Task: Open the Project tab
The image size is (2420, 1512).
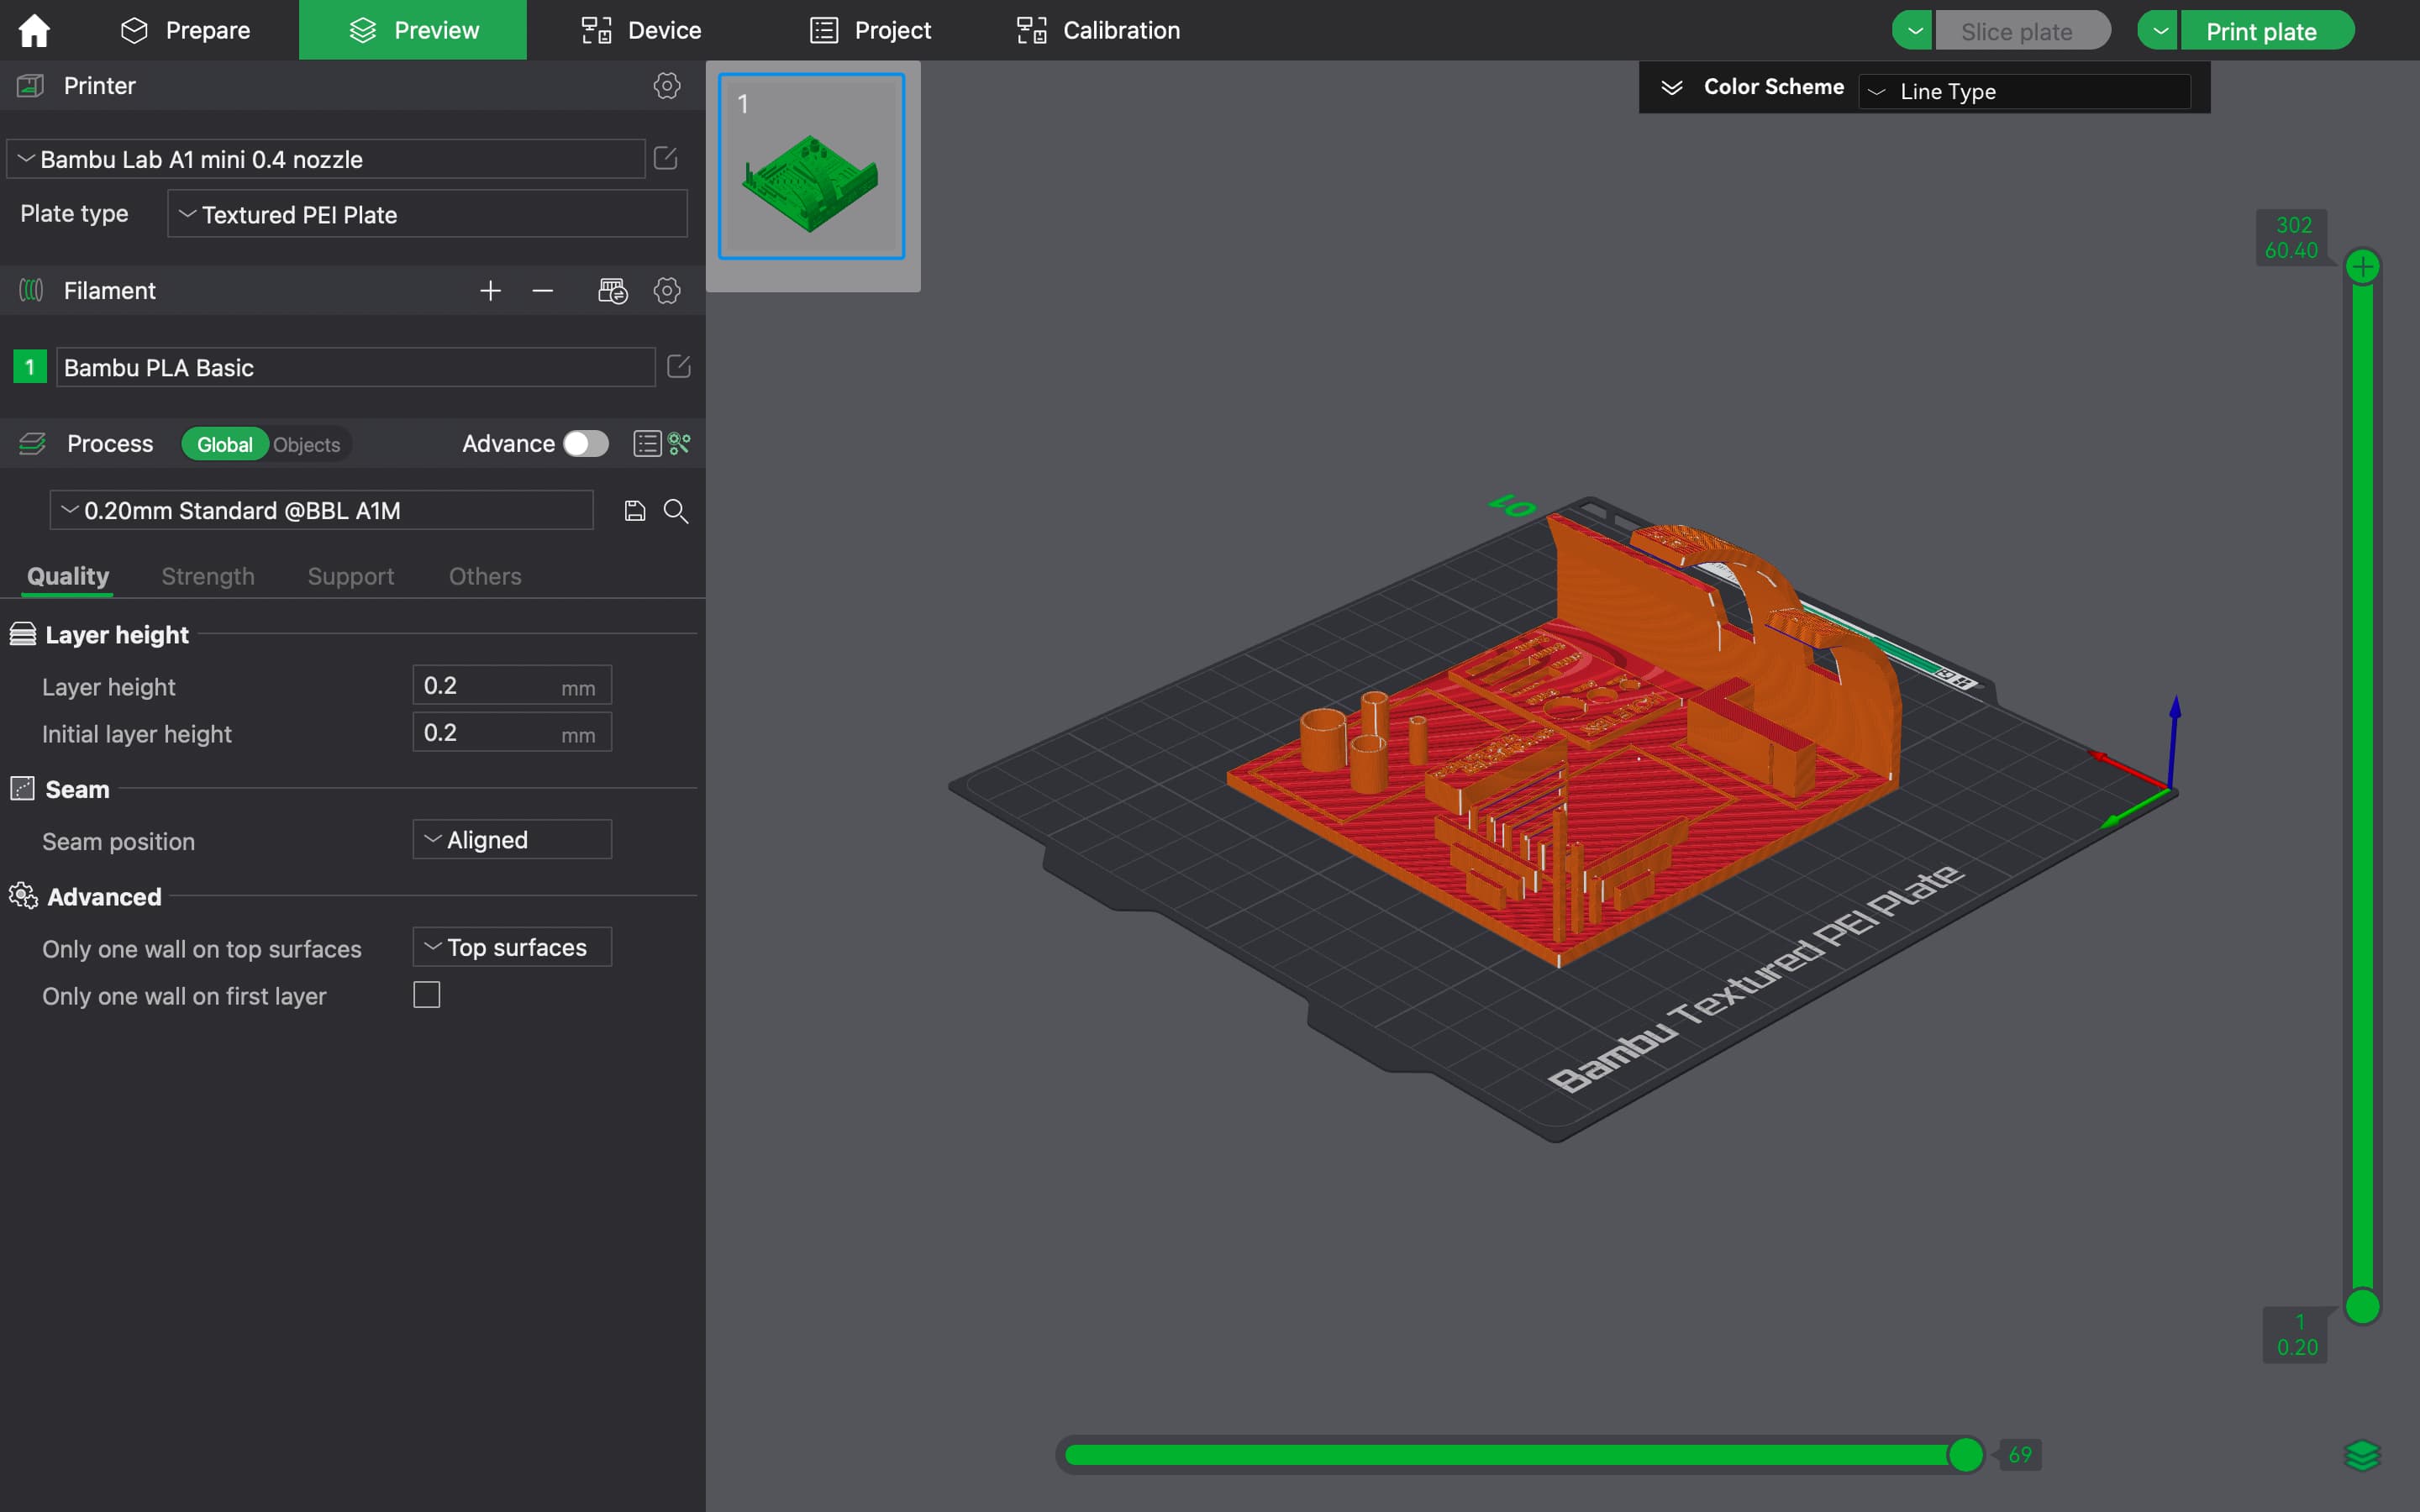Action: click(x=870, y=30)
